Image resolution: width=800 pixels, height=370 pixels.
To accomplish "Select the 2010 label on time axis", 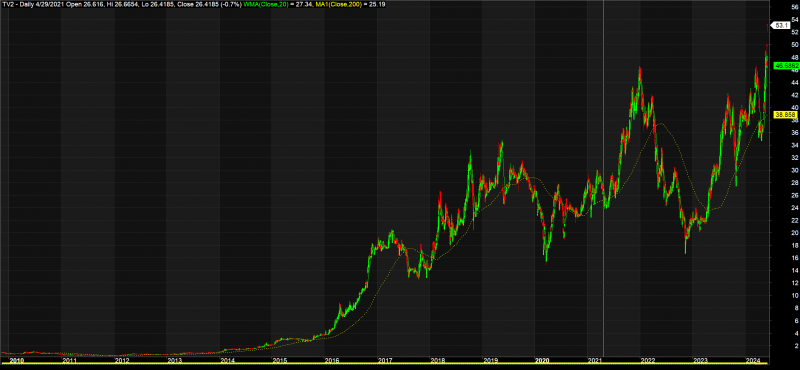I will click(17, 360).
